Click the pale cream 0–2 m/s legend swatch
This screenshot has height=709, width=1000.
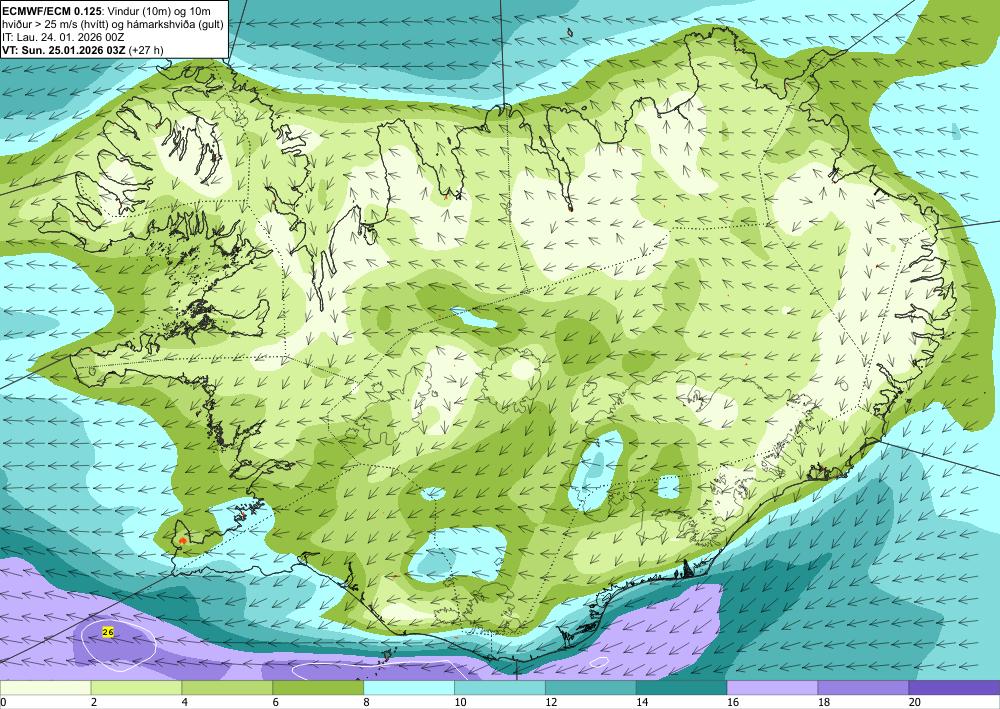(x=45, y=688)
